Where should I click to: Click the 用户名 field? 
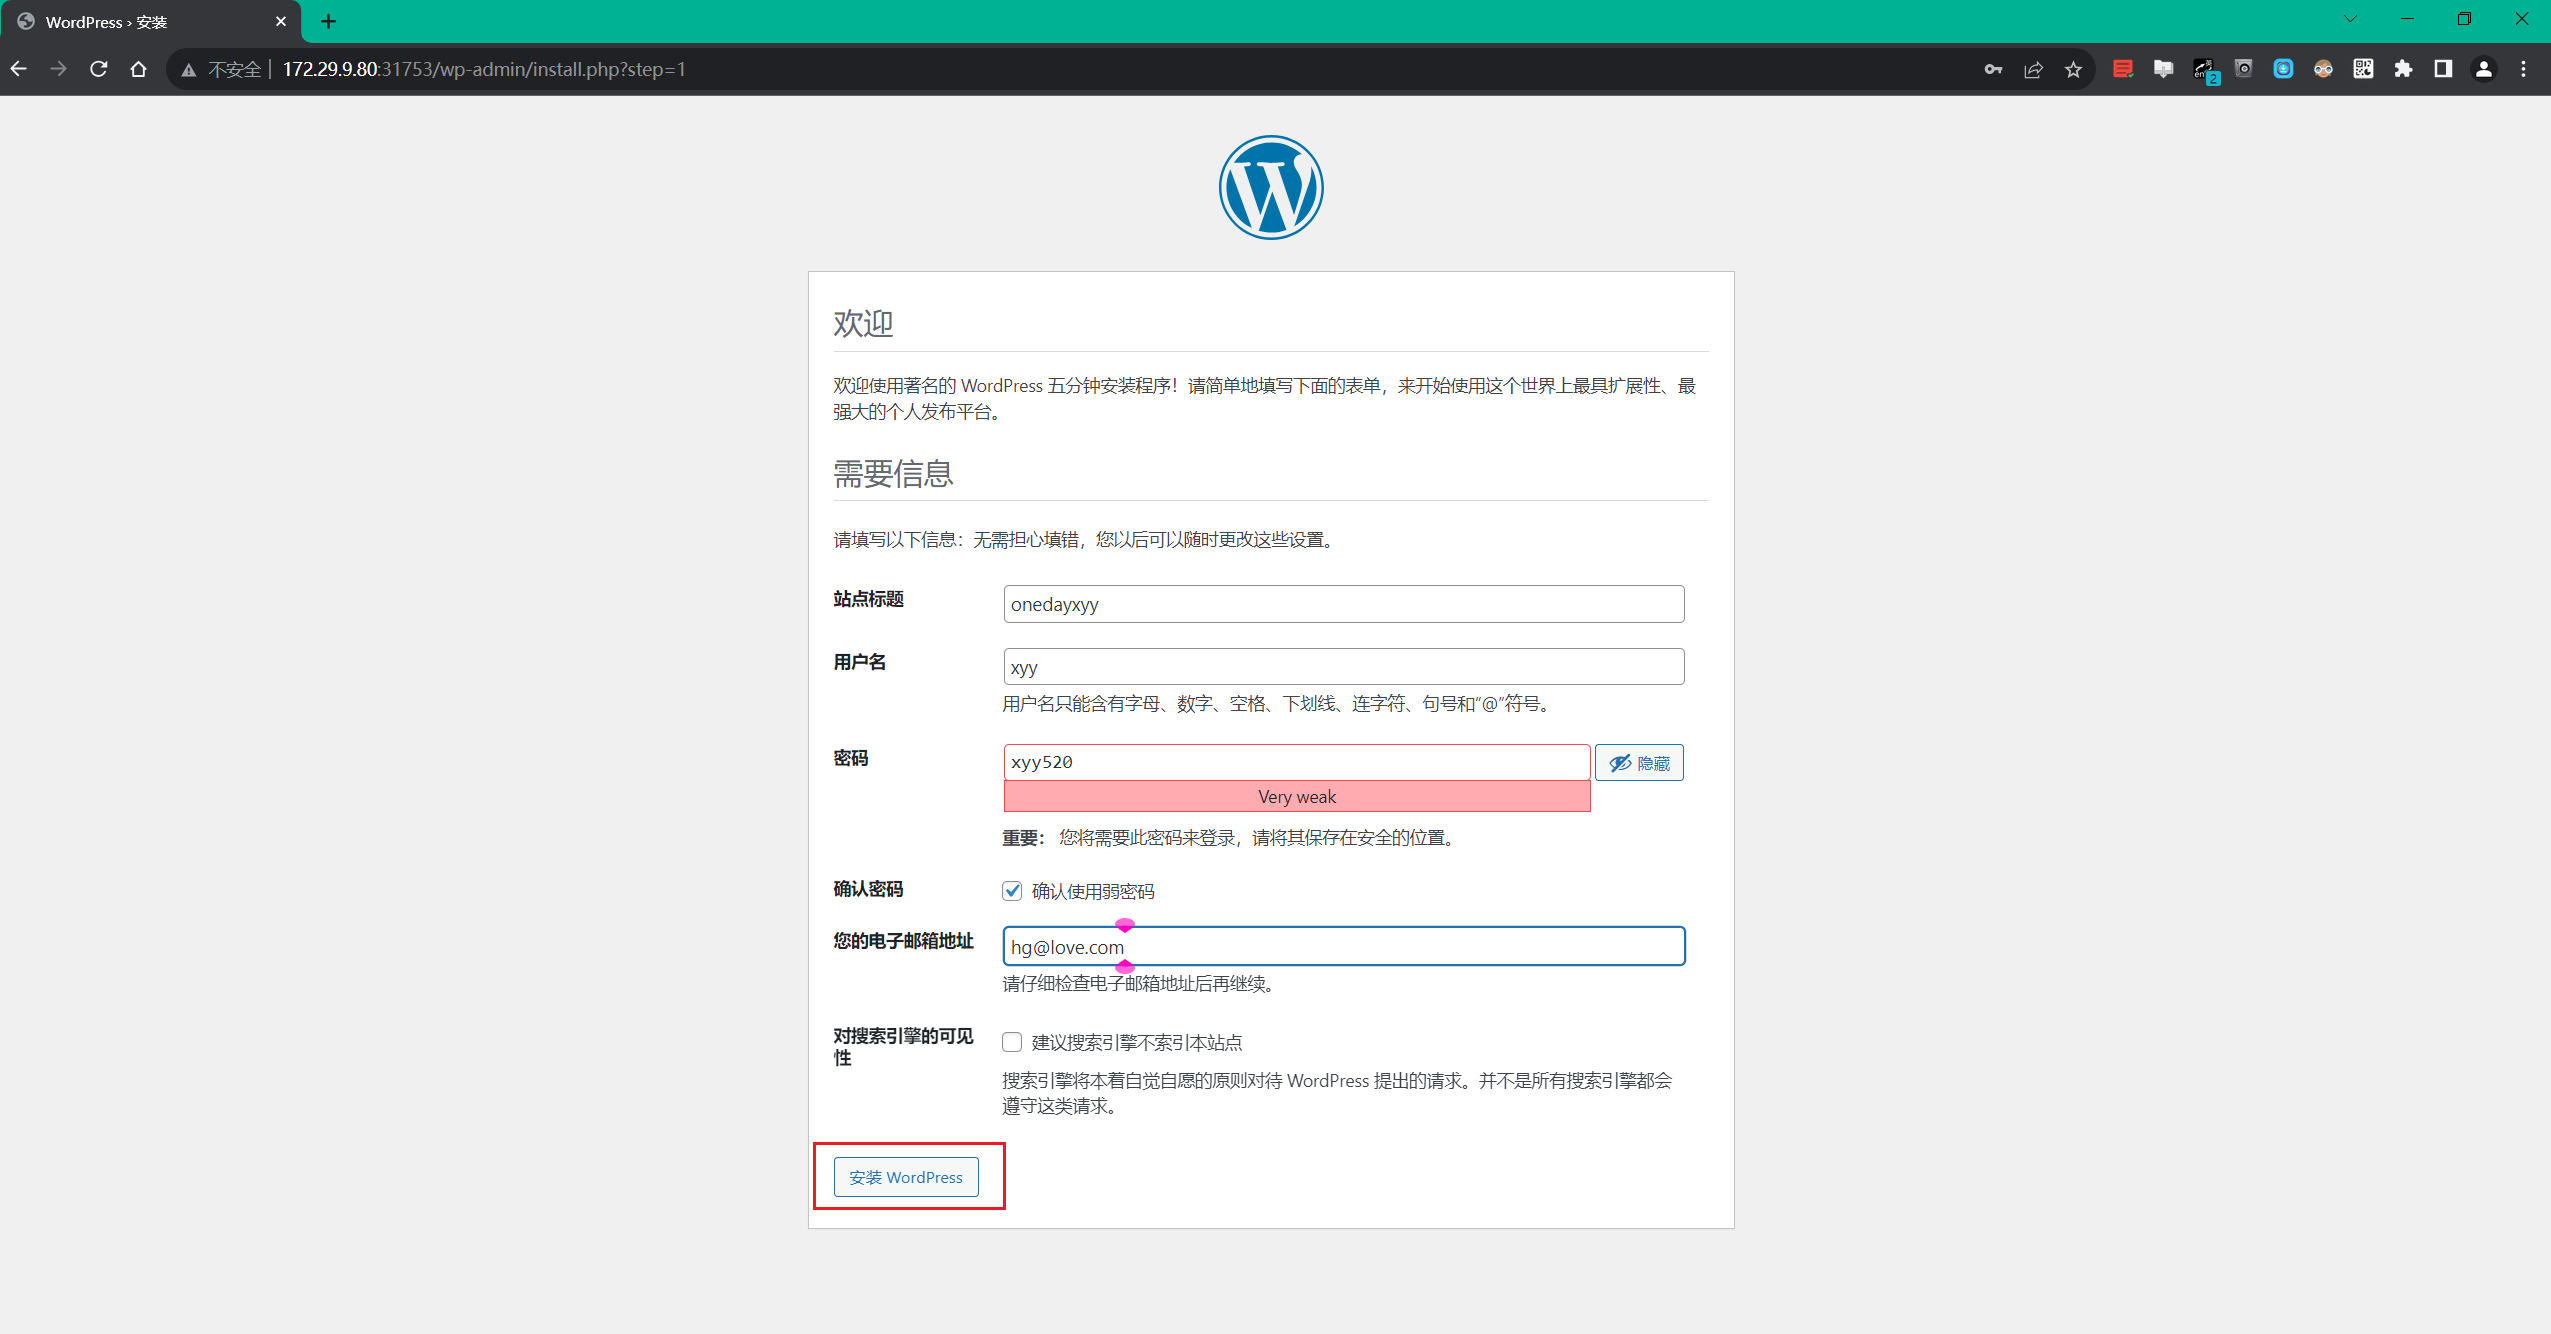1344,667
